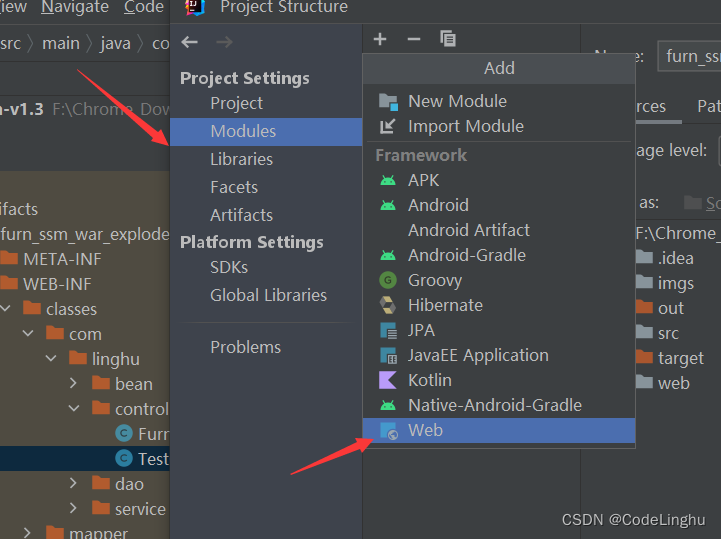Click the module Name input field

click(690, 56)
